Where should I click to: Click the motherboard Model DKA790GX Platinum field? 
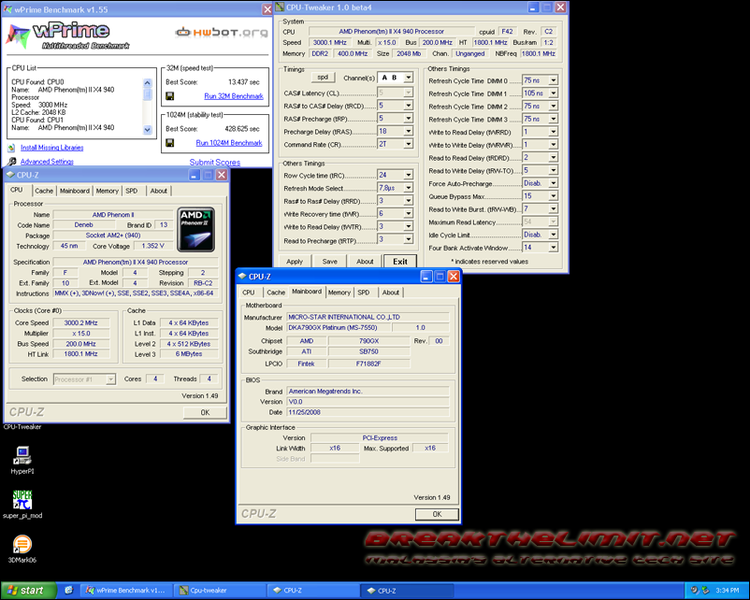(x=339, y=328)
